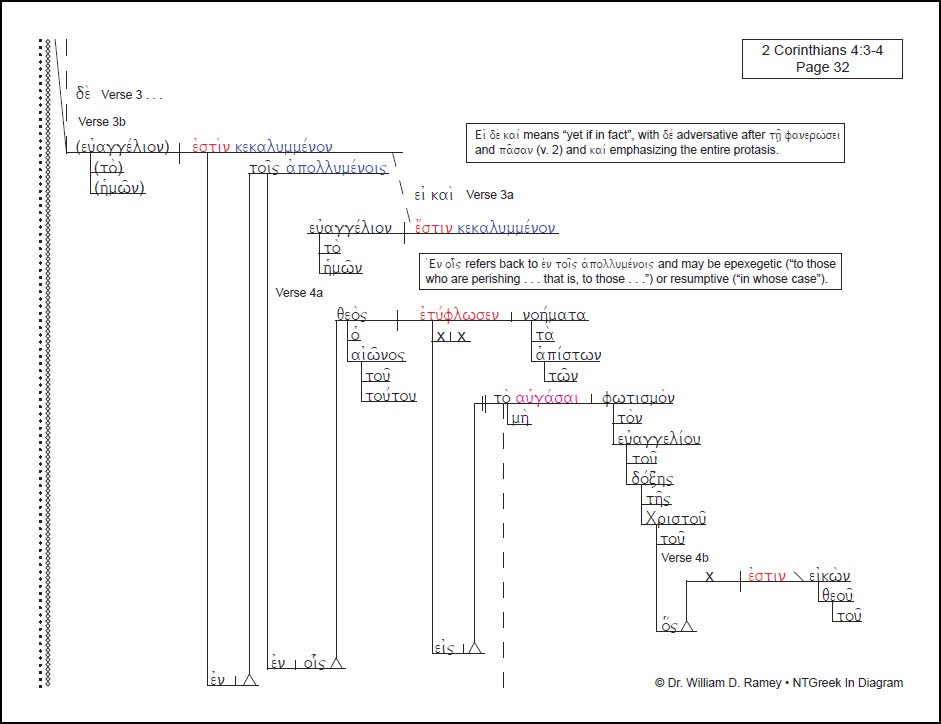Click the "2 Corinthians 4:3-4 Page 32" title box
Viewport: 941px width, 724px height.
point(822,59)
